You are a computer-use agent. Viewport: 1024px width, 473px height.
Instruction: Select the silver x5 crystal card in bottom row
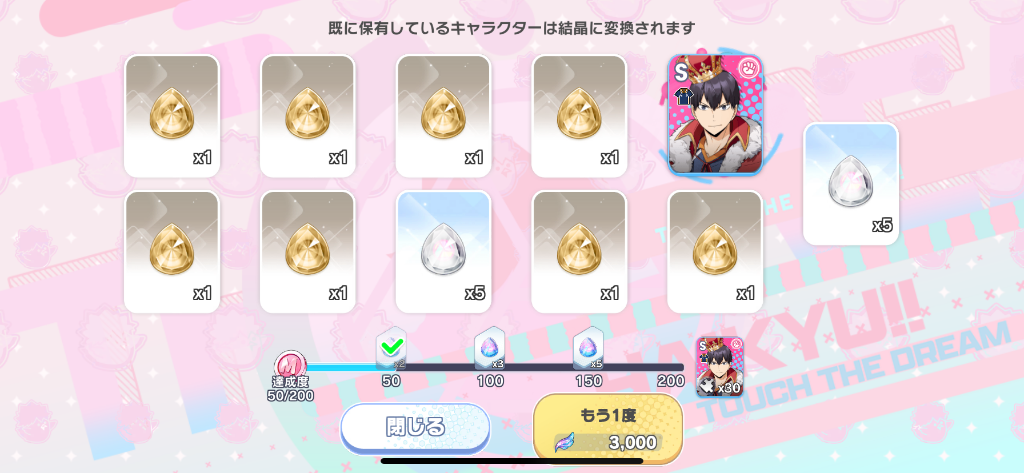click(x=443, y=252)
